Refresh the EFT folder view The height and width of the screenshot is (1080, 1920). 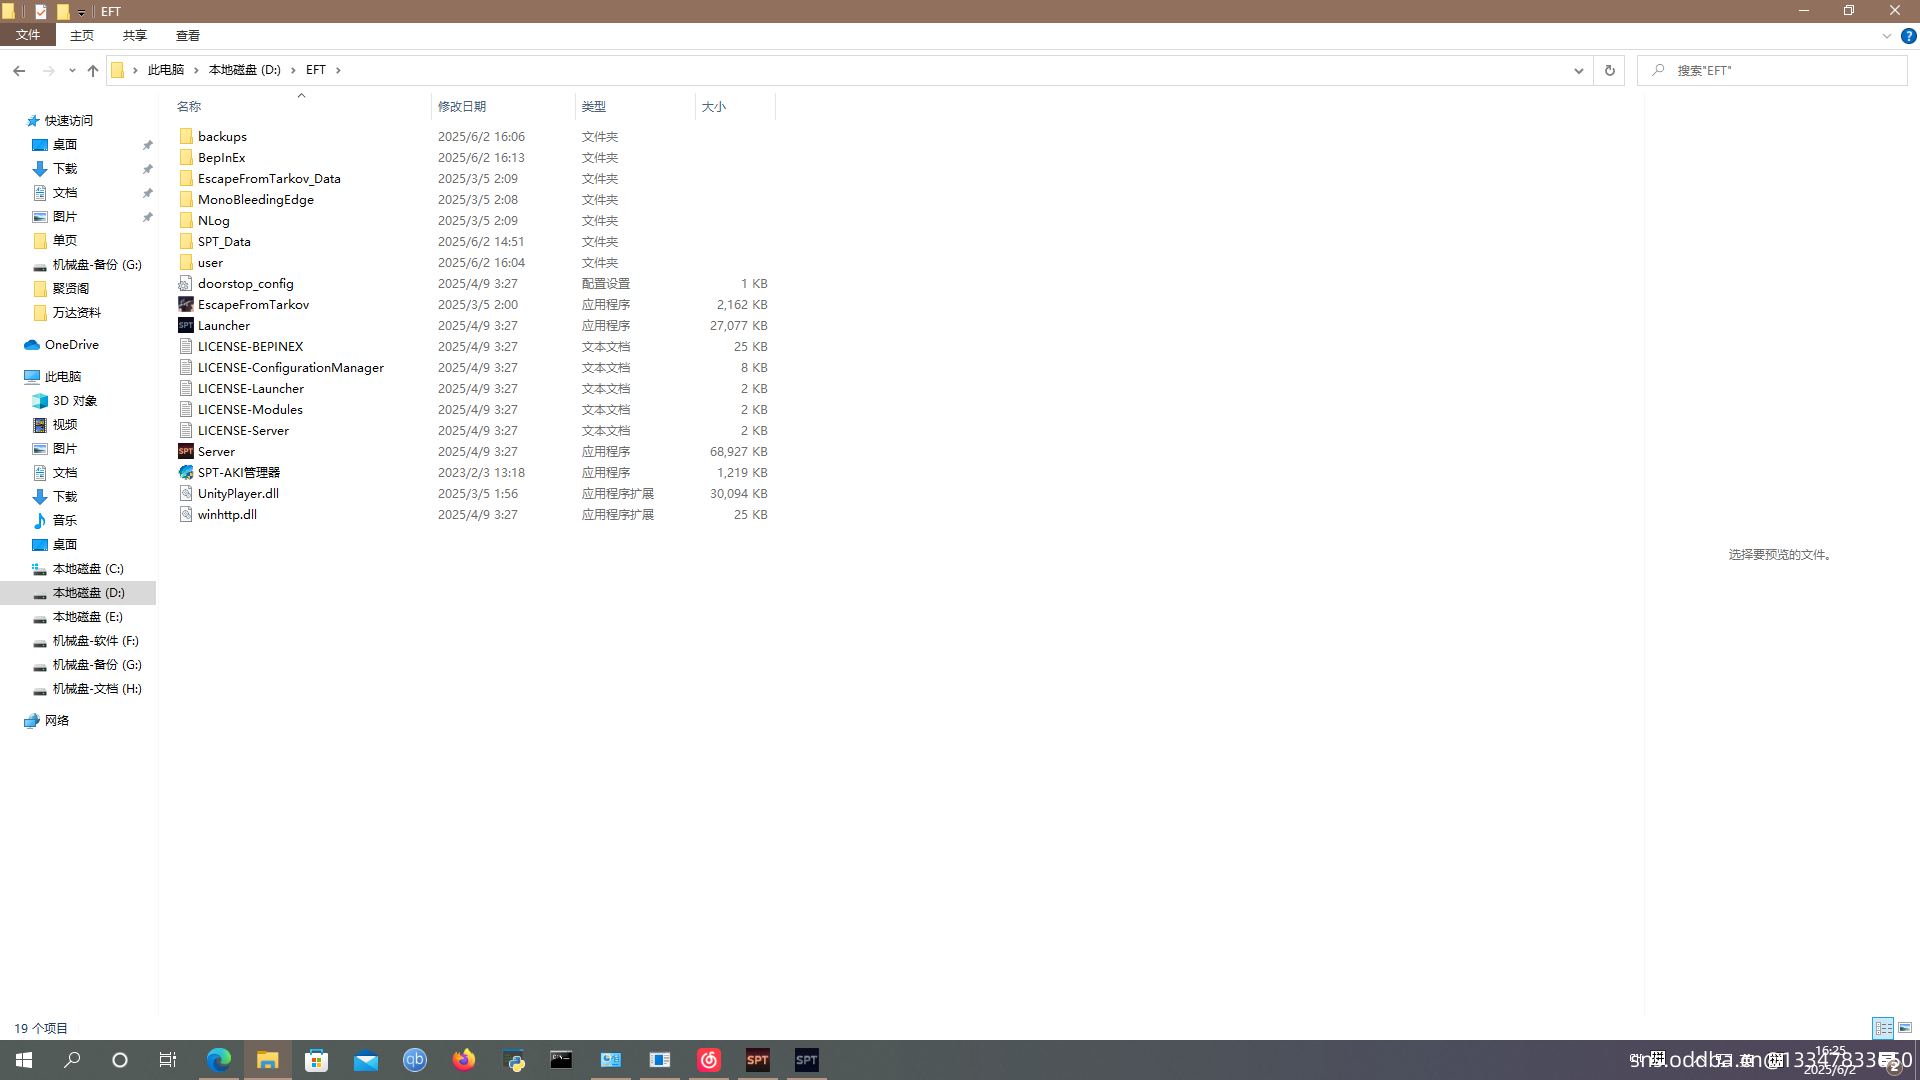coord(1609,70)
